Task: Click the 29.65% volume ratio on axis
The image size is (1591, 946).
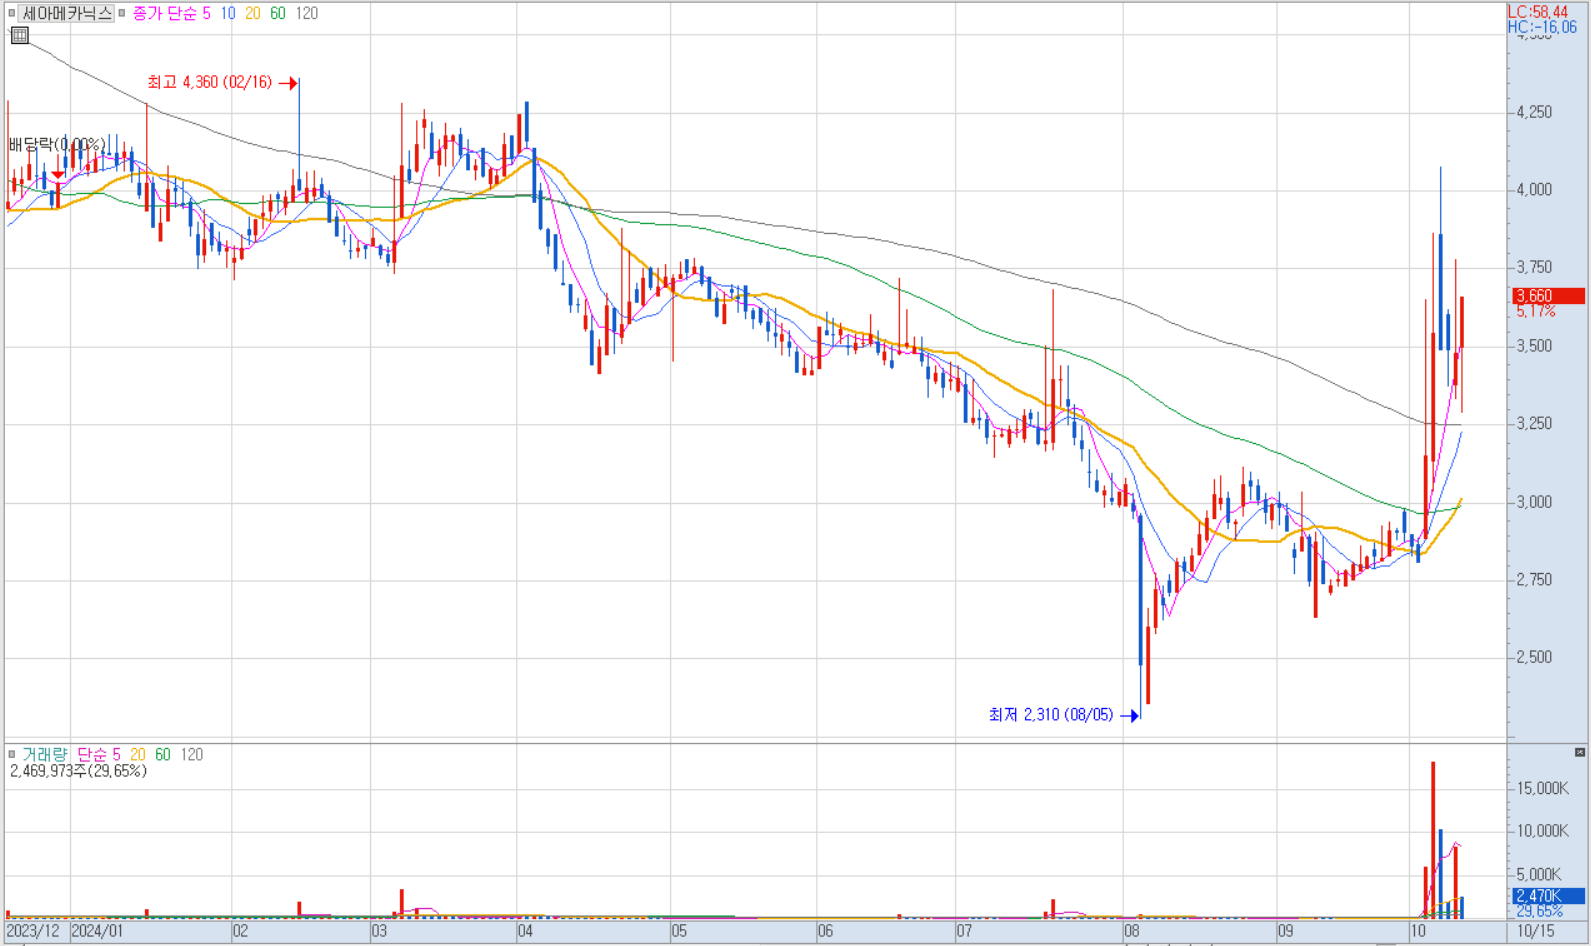Action: (x=1540, y=912)
